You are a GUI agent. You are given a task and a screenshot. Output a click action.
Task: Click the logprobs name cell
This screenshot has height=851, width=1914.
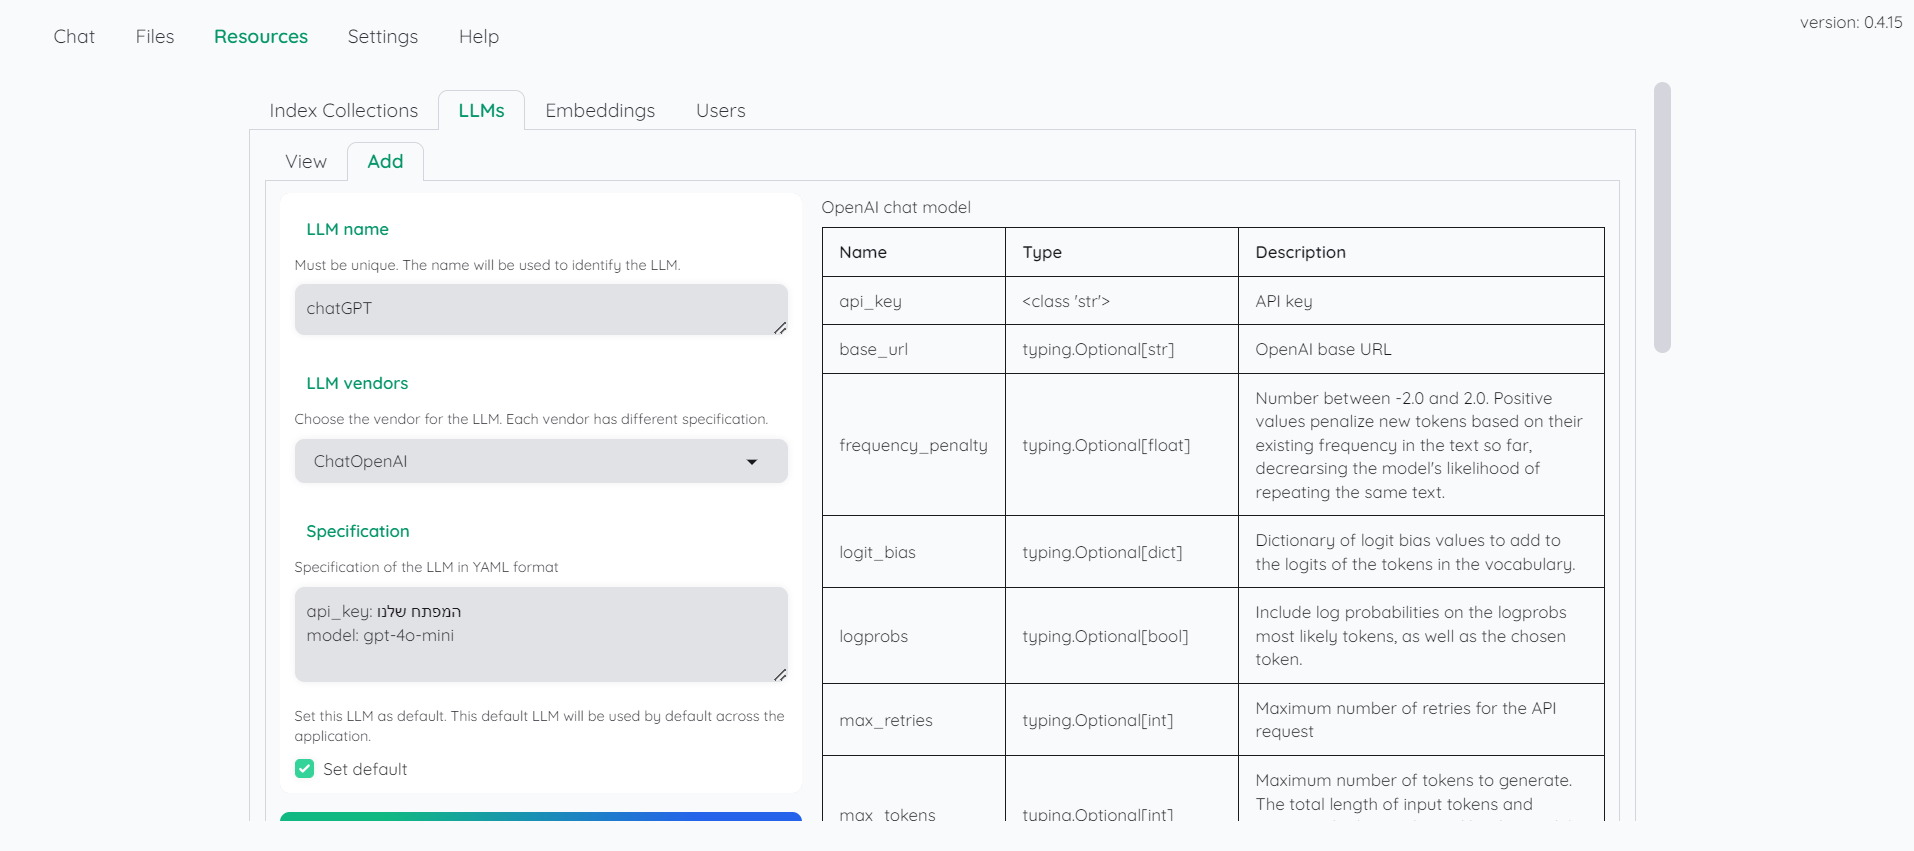914,636
